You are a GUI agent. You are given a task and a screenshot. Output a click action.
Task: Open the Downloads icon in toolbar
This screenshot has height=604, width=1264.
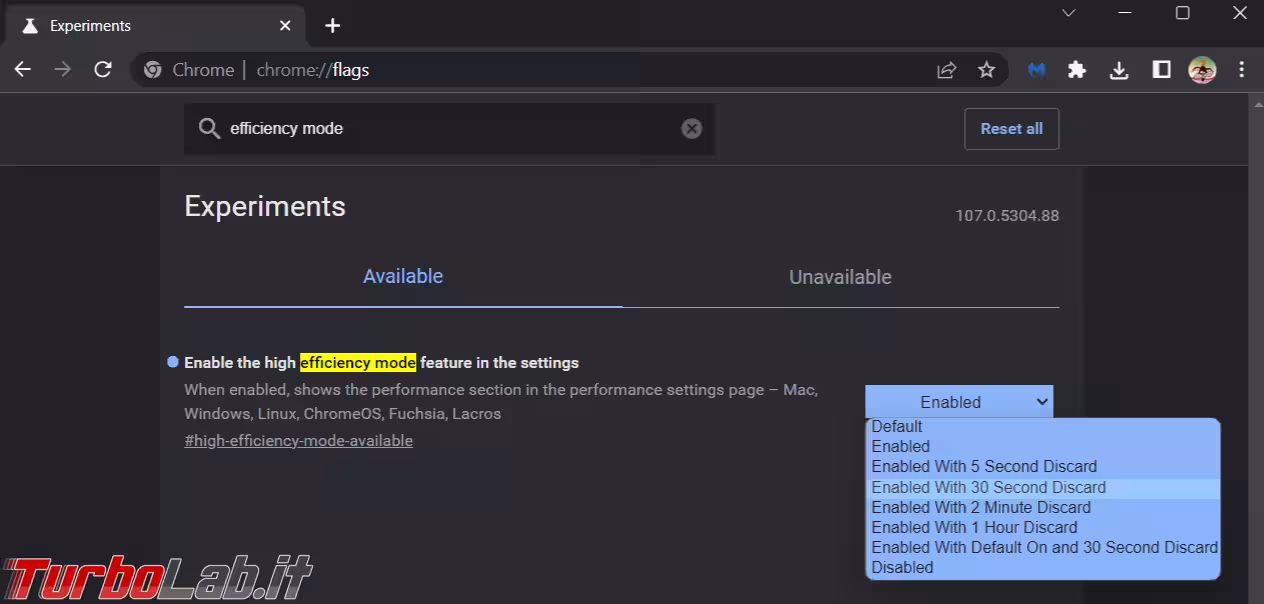1119,70
